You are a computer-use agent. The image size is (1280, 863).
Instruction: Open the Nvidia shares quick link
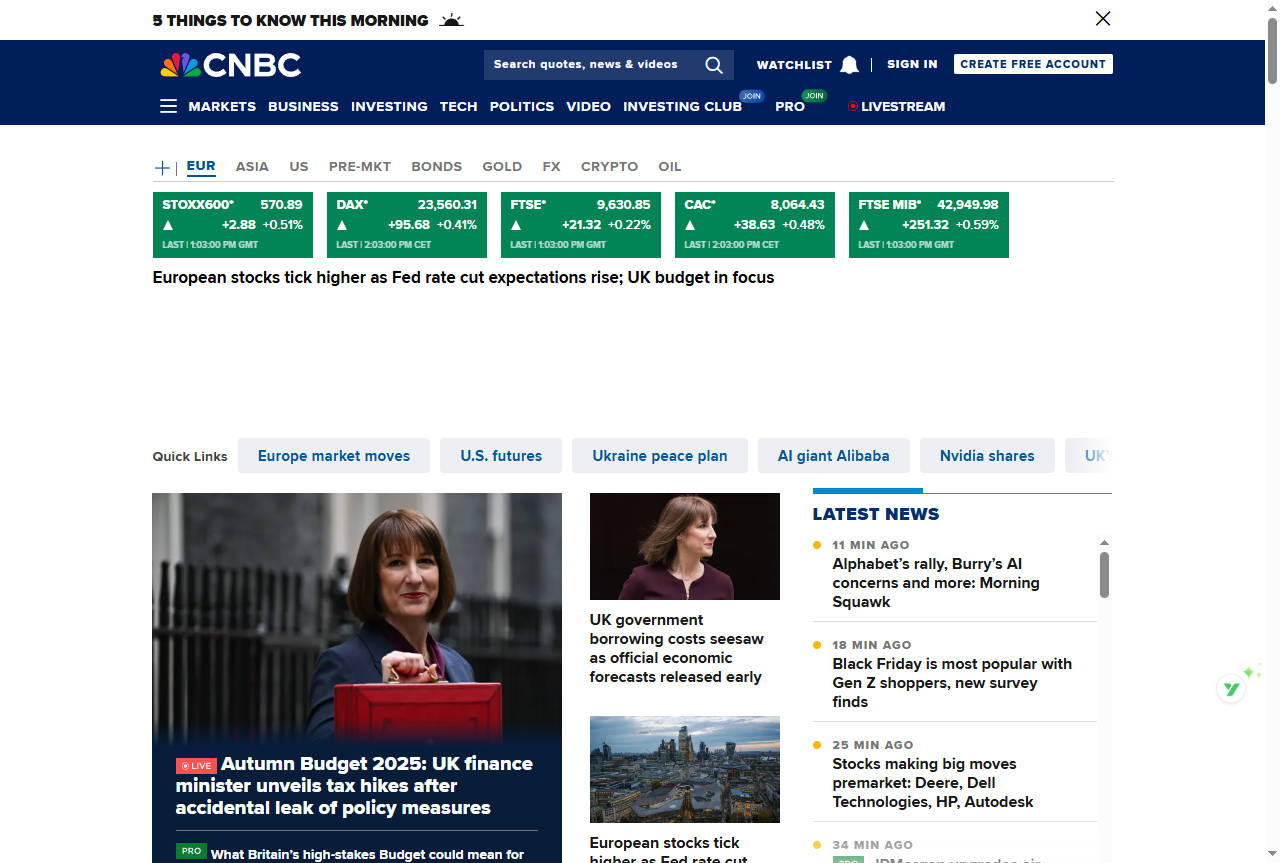point(986,455)
